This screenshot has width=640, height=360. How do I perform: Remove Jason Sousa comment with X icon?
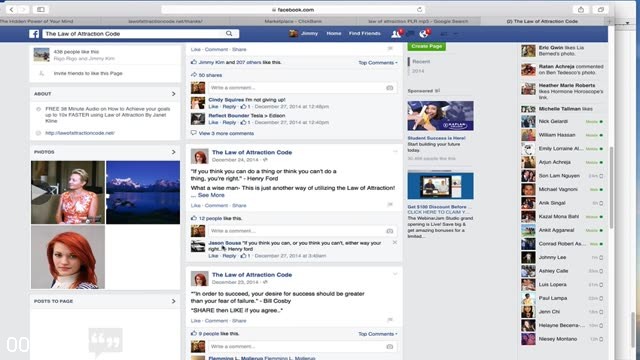coord(395,242)
